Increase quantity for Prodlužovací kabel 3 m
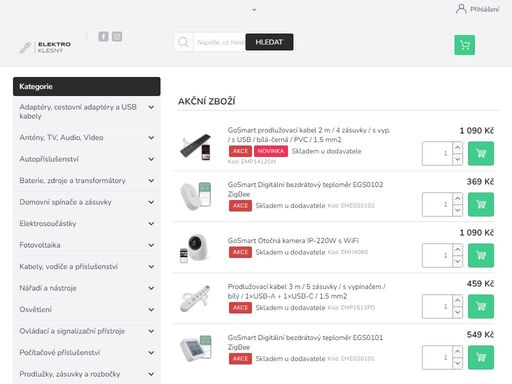The width and height of the screenshot is (512, 384). [458, 300]
